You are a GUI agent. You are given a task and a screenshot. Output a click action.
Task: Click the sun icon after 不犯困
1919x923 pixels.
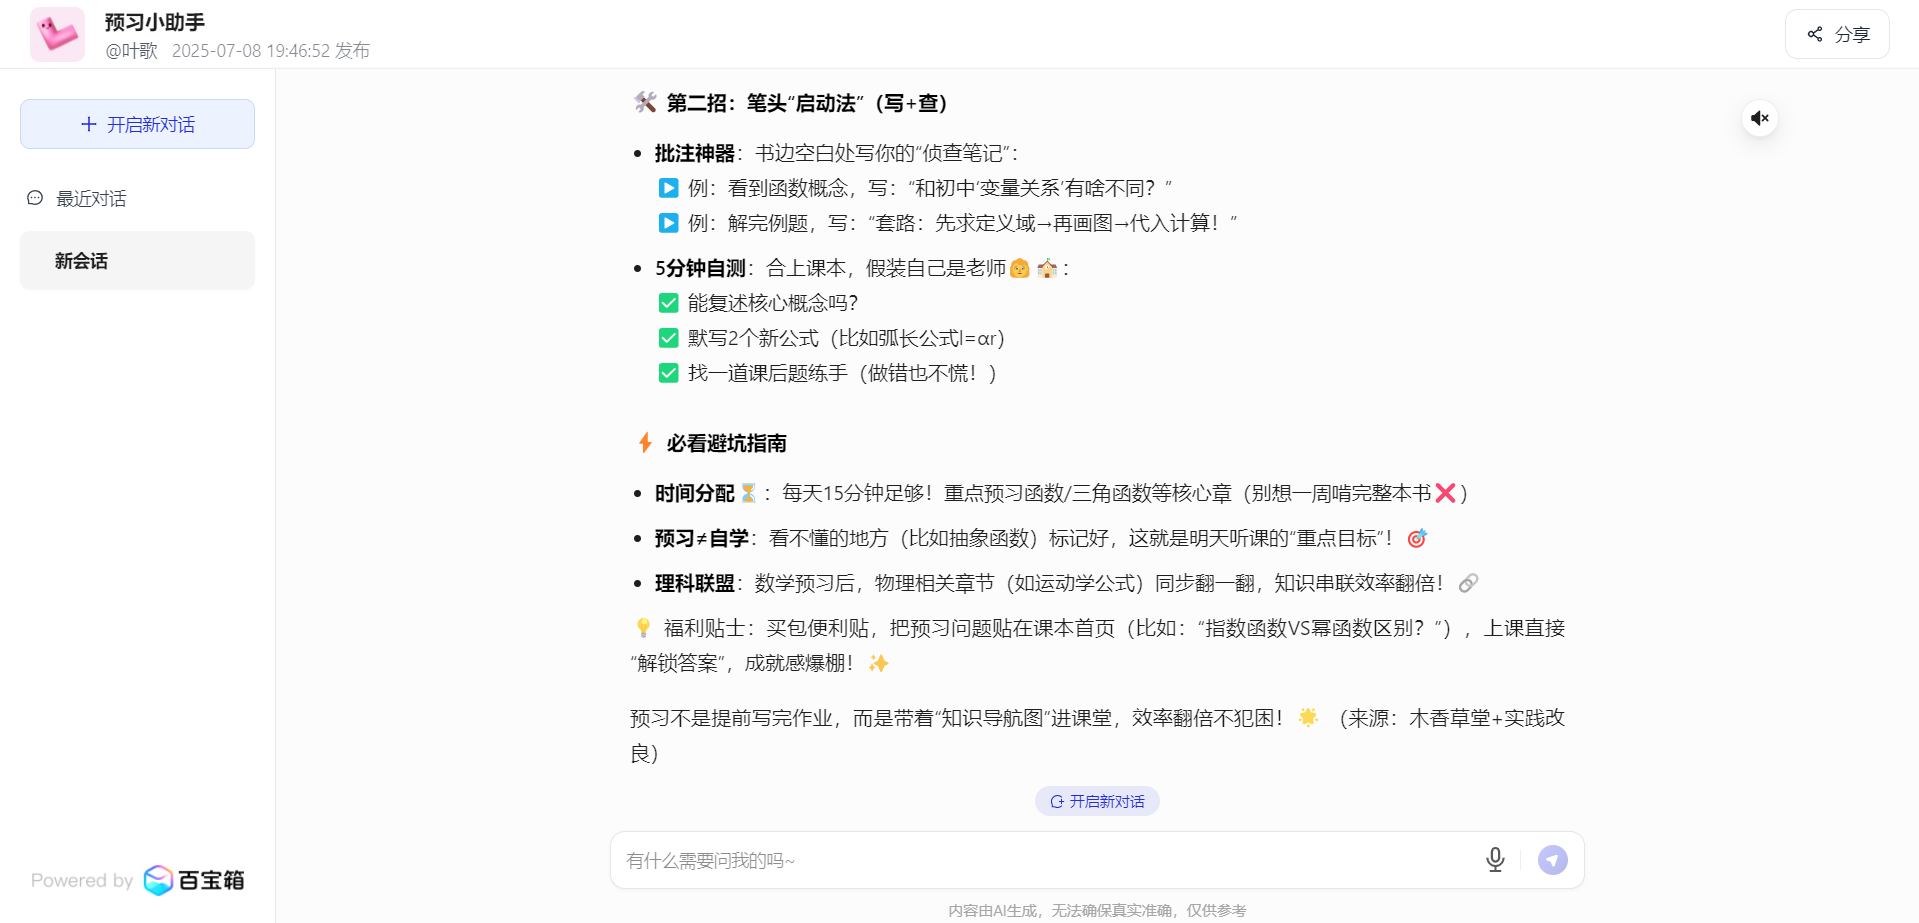pyautogui.click(x=1308, y=717)
